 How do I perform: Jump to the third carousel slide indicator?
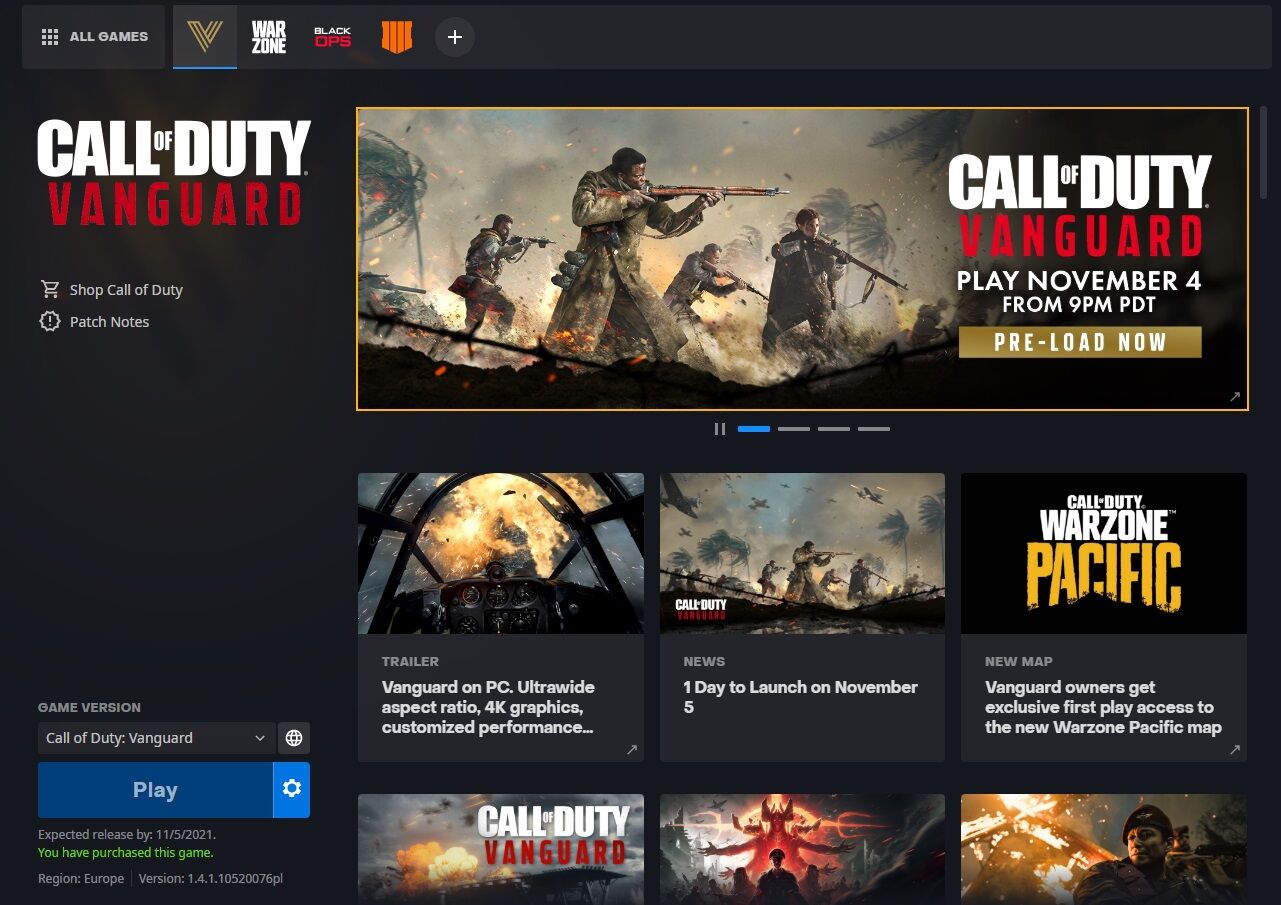(x=834, y=429)
